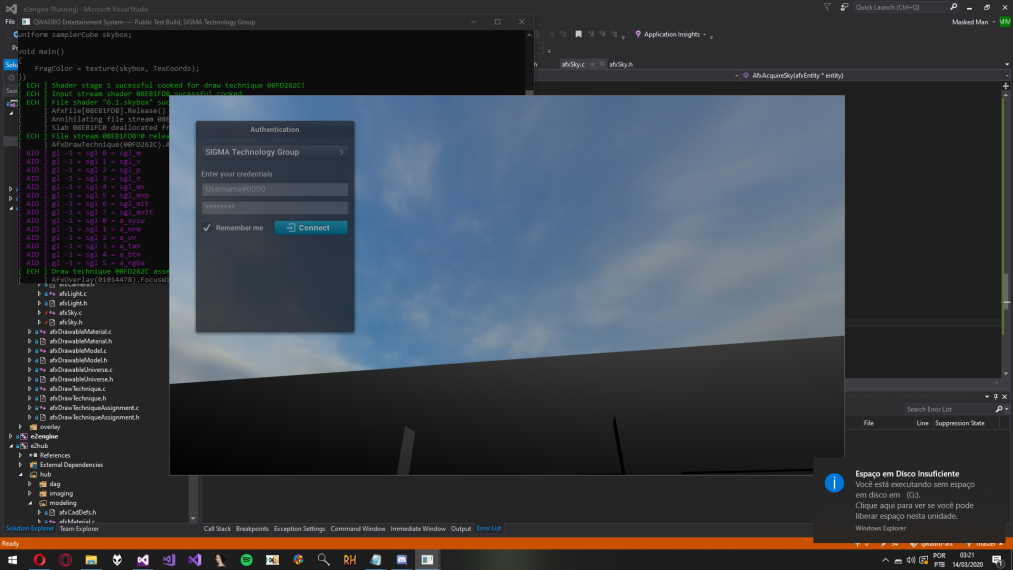Expand the overlay folder
Image resolution: width=1013 pixels, height=570 pixels.
[20, 427]
